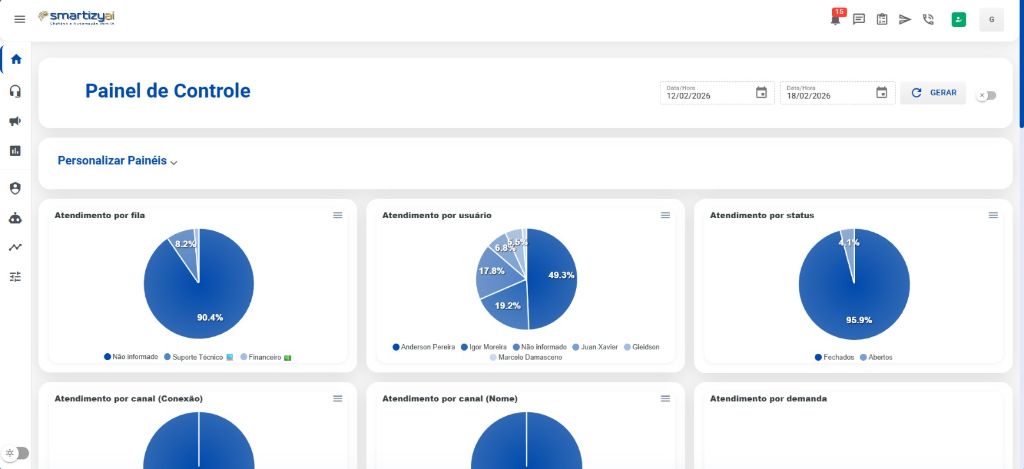Click the Atendimento por status title
The height and width of the screenshot is (469, 1024).
pyautogui.click(x=762, y=215)
